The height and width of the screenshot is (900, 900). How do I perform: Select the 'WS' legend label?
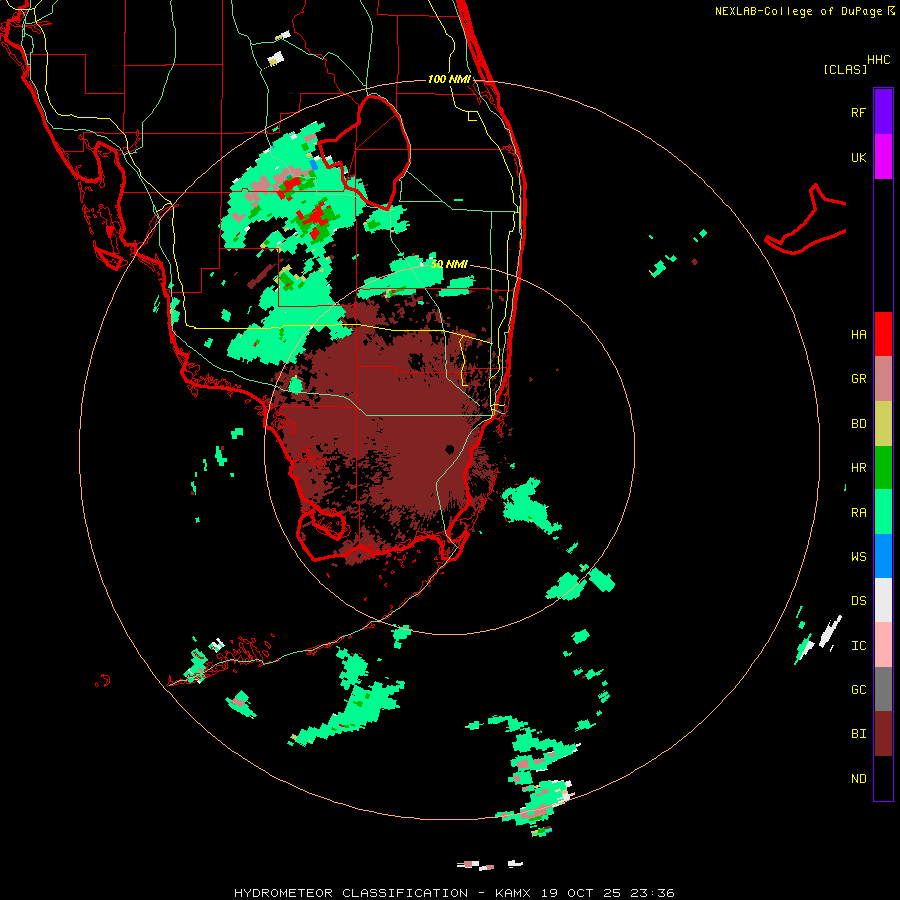pyautogui.click(x=858, y=557)
